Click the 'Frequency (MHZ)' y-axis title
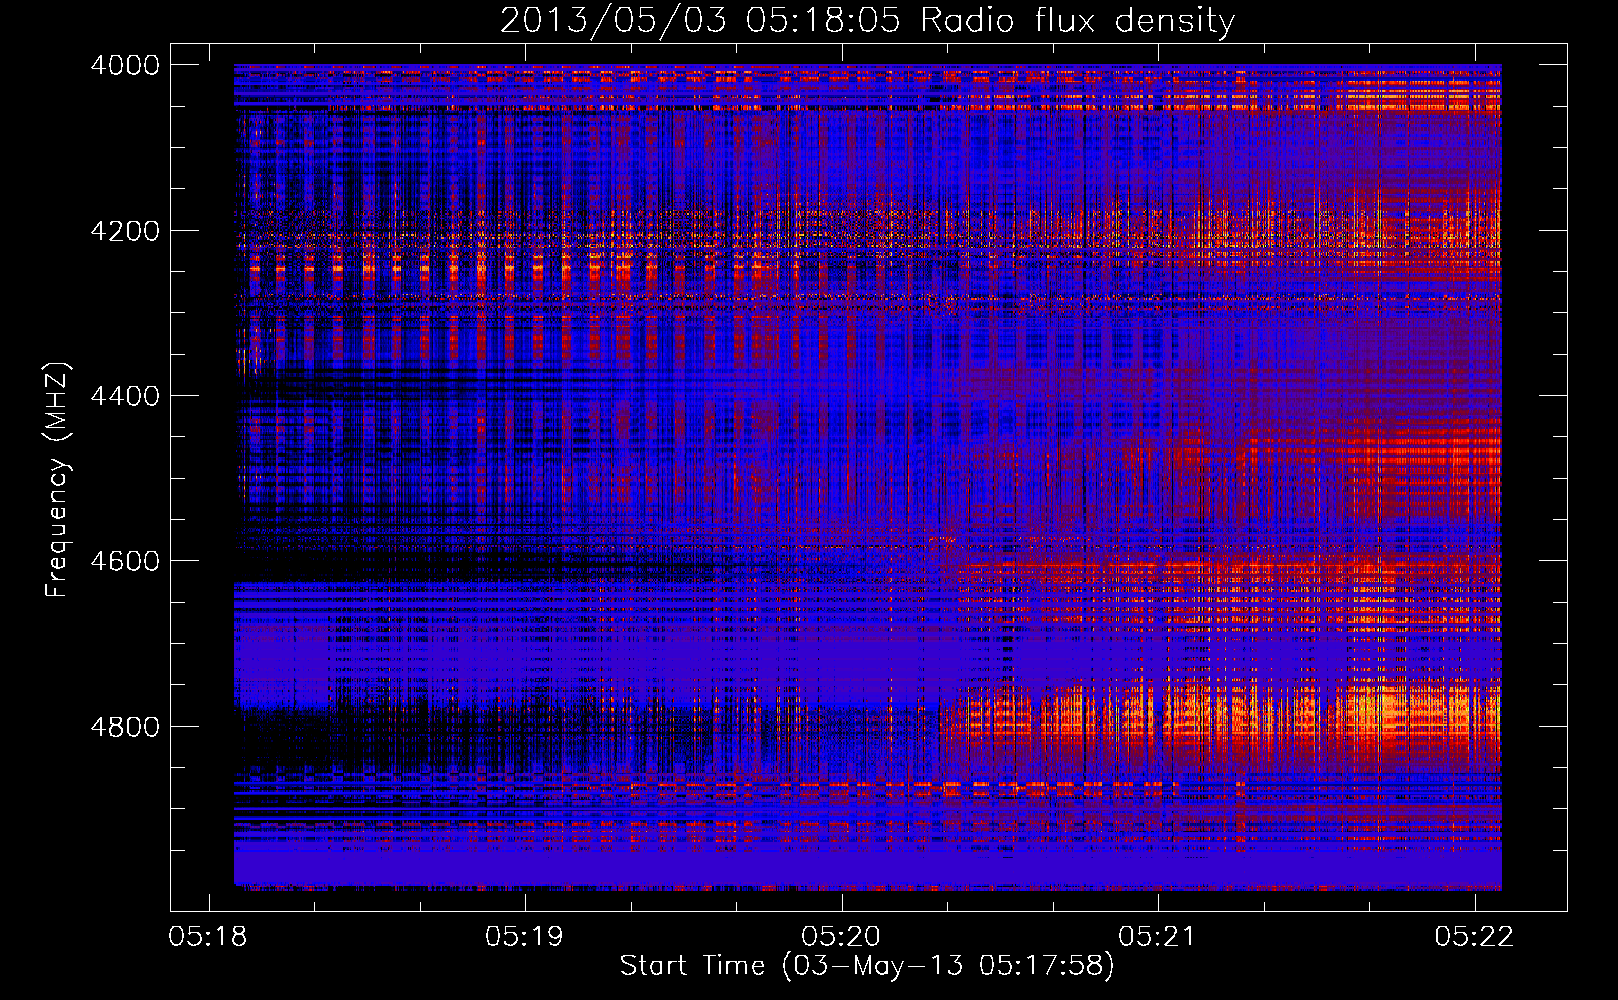 pos(57,480)
